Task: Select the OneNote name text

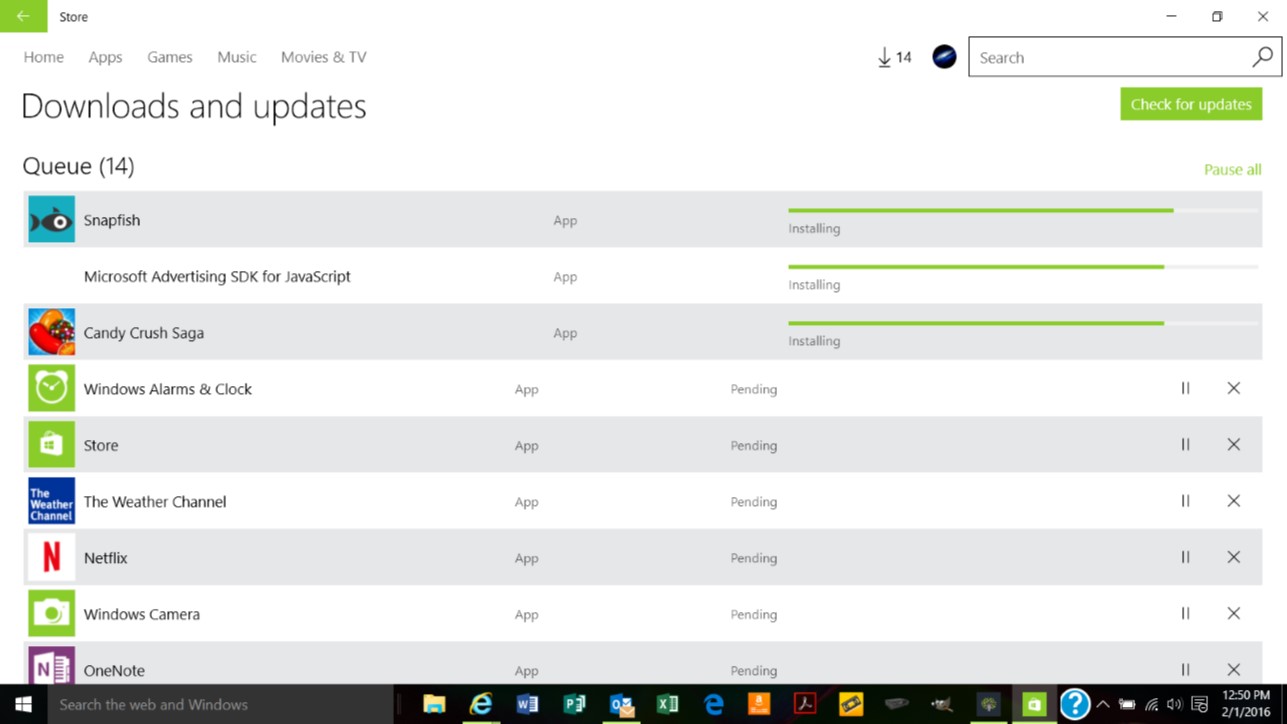Action: click(114, 670)
